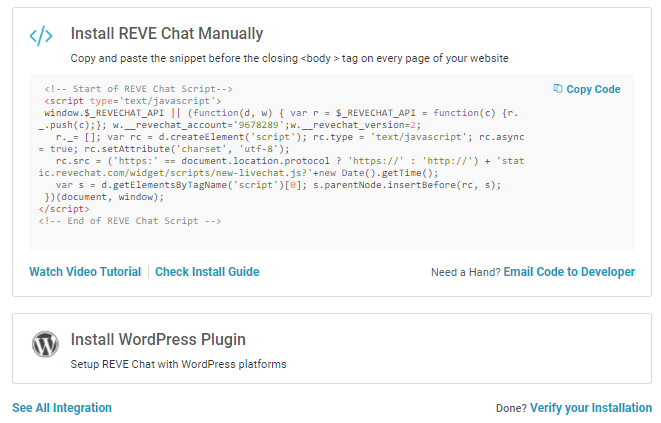This screenshot has height=423, width=661.
Task: Click the Copy Code clipboard icon
Action: coord(558,89)
